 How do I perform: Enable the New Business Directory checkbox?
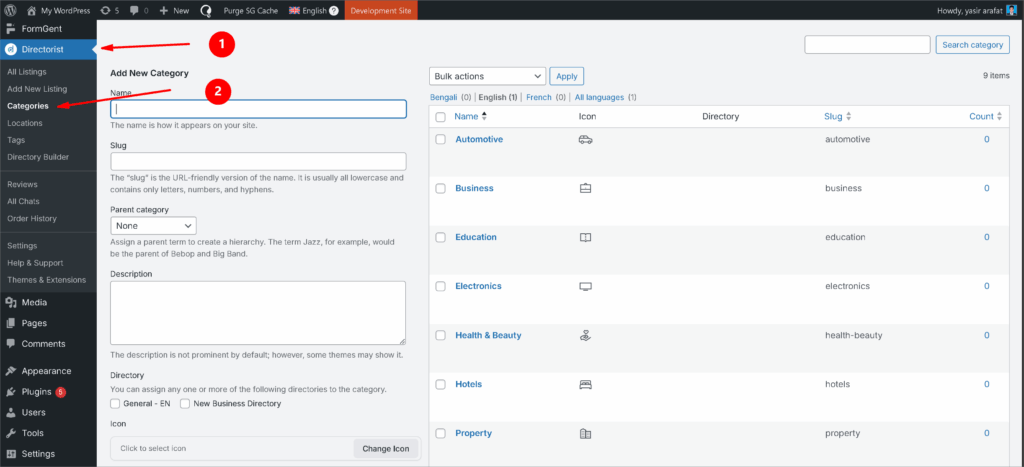(x=185, y=404)
